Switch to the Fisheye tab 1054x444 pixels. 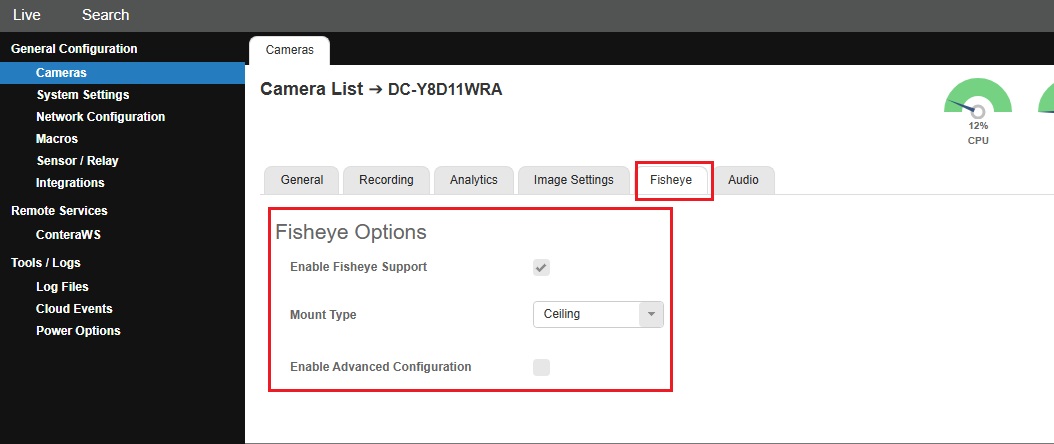(671, 180)
